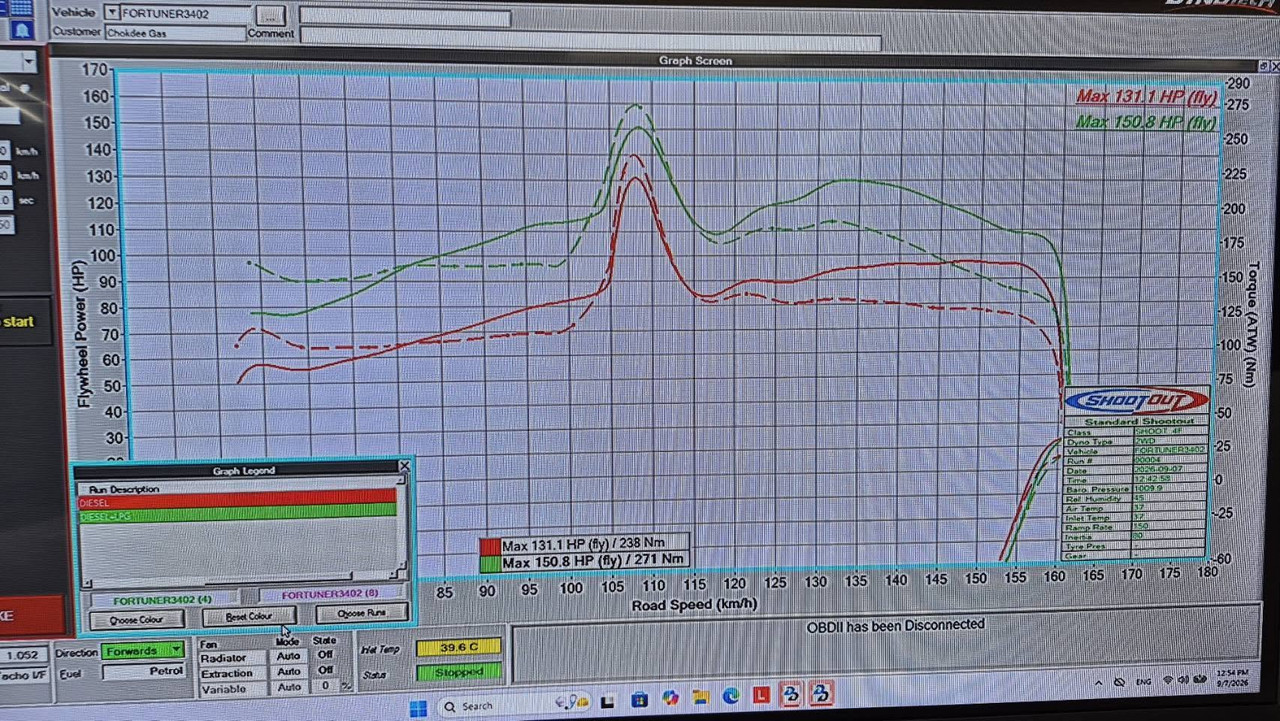Viewport: 1280px width, 721px height.
Task: Open Task View from taskbar
Action: click(x=606, y=702)
